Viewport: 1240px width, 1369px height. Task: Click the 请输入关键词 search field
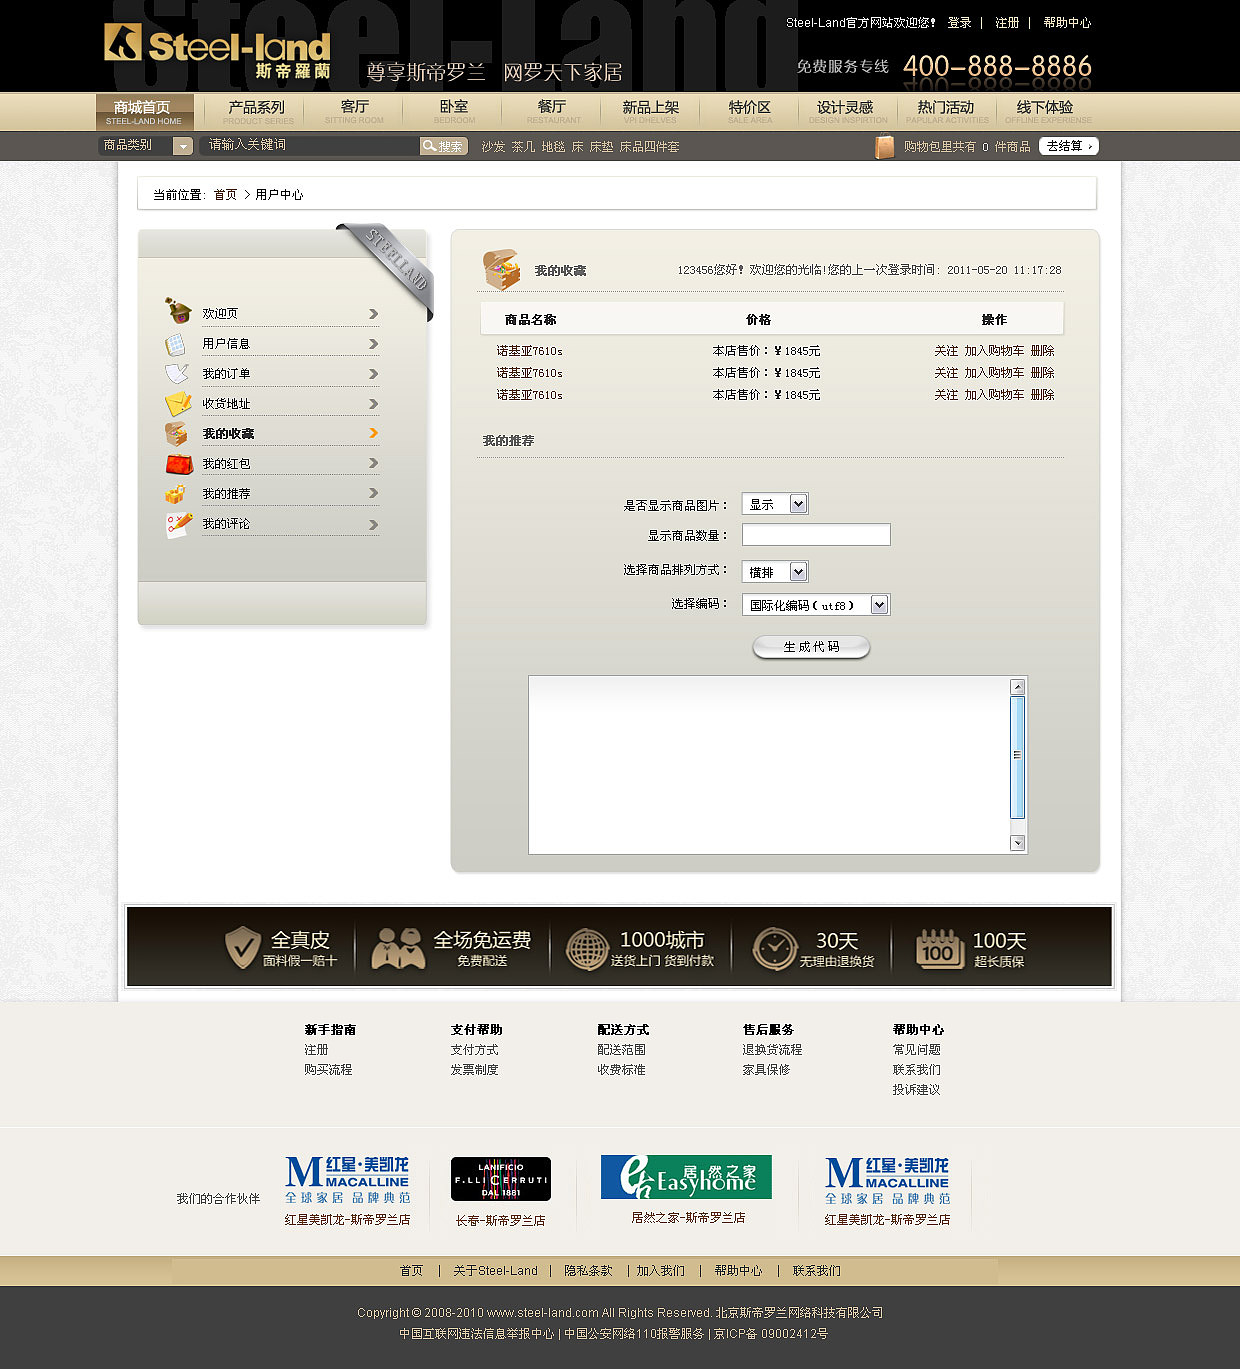coord(310,146)
